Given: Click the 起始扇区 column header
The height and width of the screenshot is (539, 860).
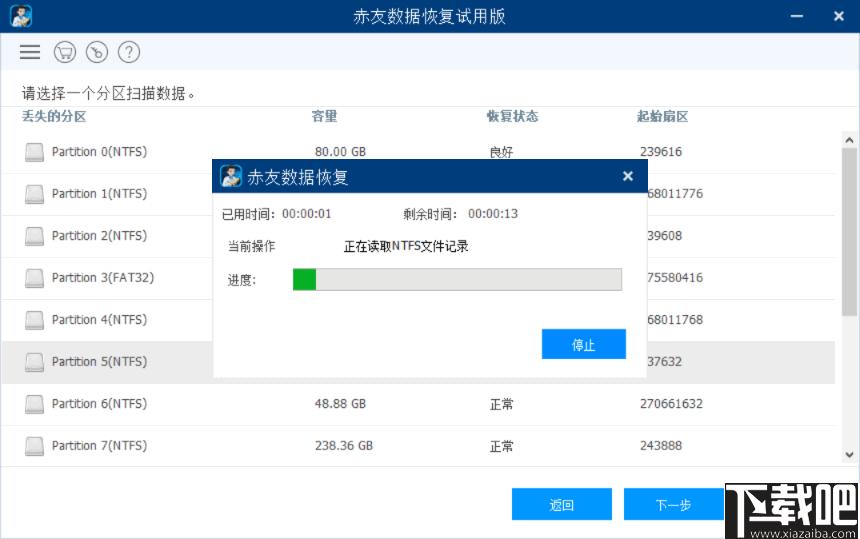Looking at the screenshot, I should pos(662,116).
